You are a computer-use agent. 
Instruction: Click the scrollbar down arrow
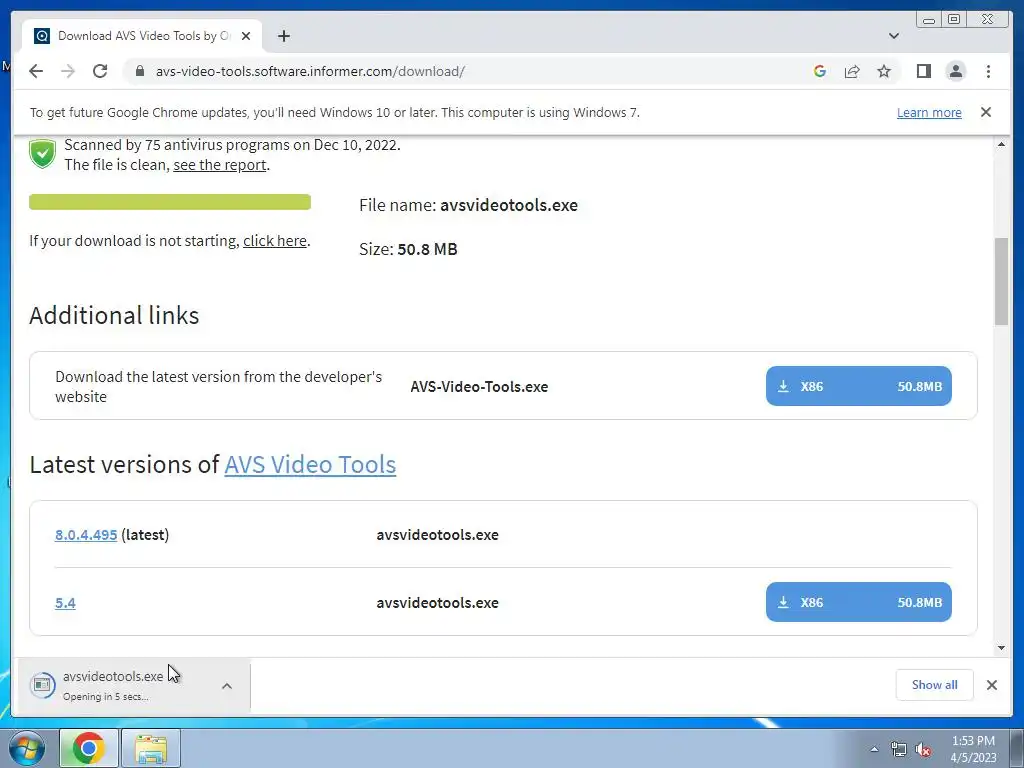coord(1001,648)
